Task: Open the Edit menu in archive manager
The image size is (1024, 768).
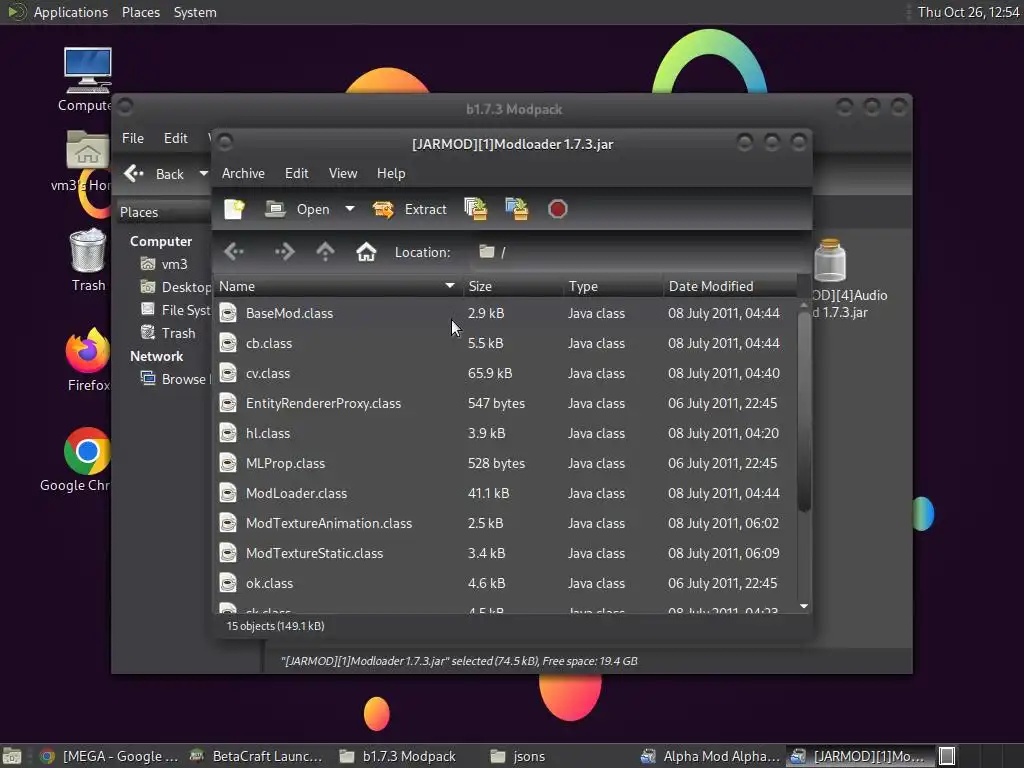Action: click(x=296, y=173)
